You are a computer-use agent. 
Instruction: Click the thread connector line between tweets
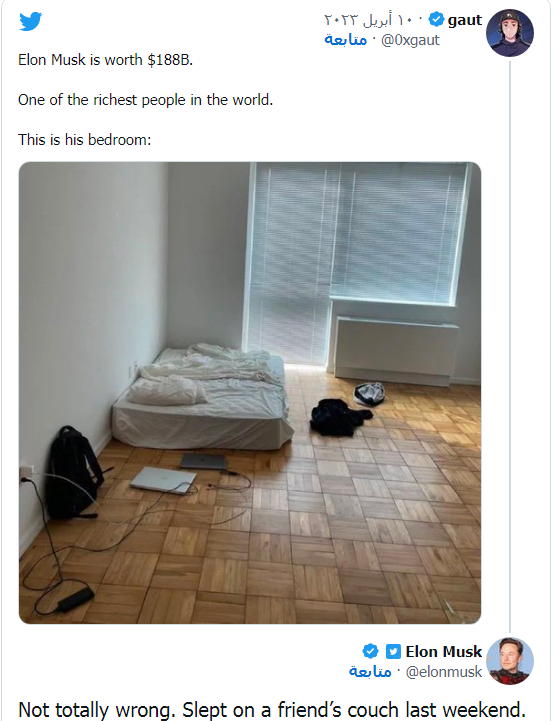[510, 347]
